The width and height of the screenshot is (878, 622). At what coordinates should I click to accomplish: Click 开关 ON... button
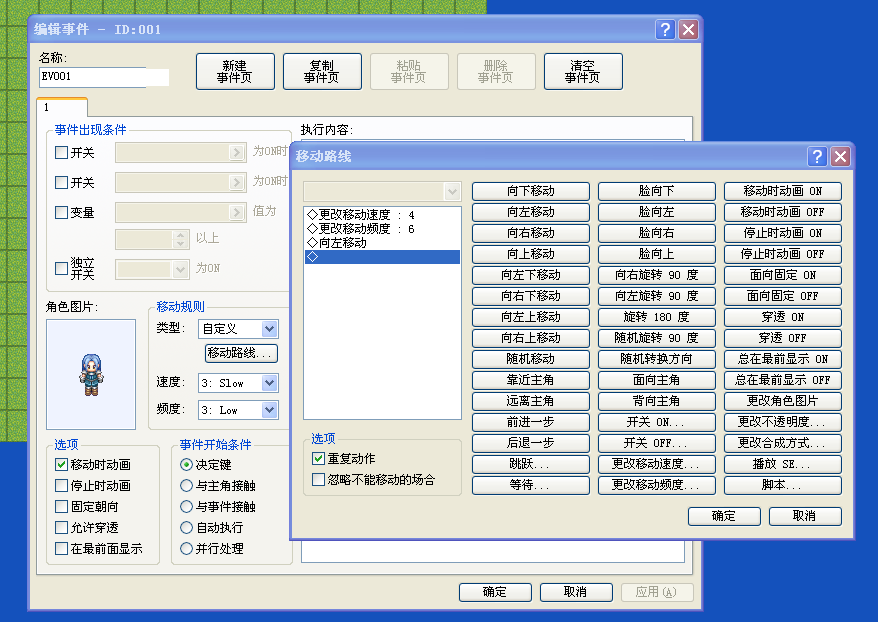[657, 422]
